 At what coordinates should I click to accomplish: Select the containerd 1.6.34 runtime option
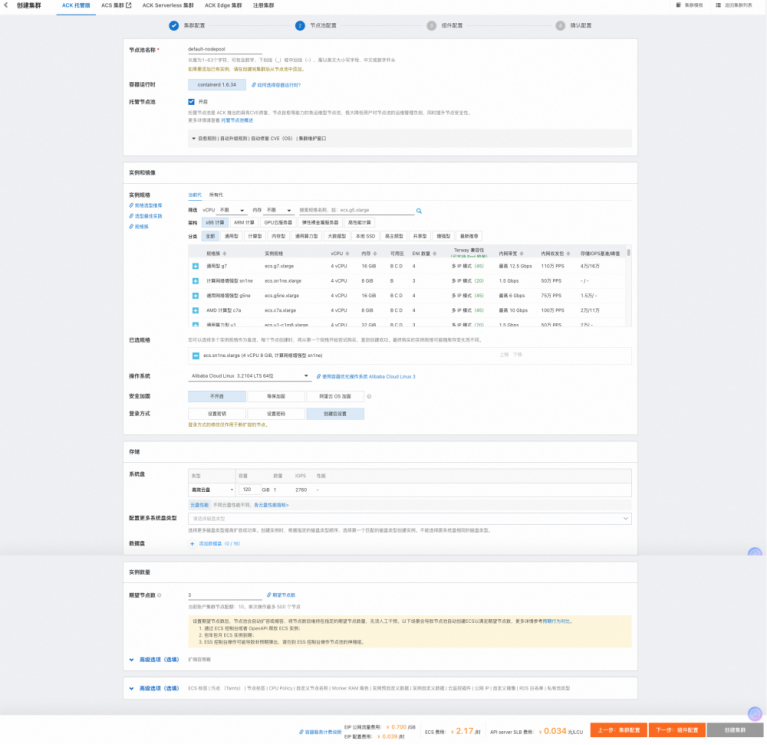[217, 85]
